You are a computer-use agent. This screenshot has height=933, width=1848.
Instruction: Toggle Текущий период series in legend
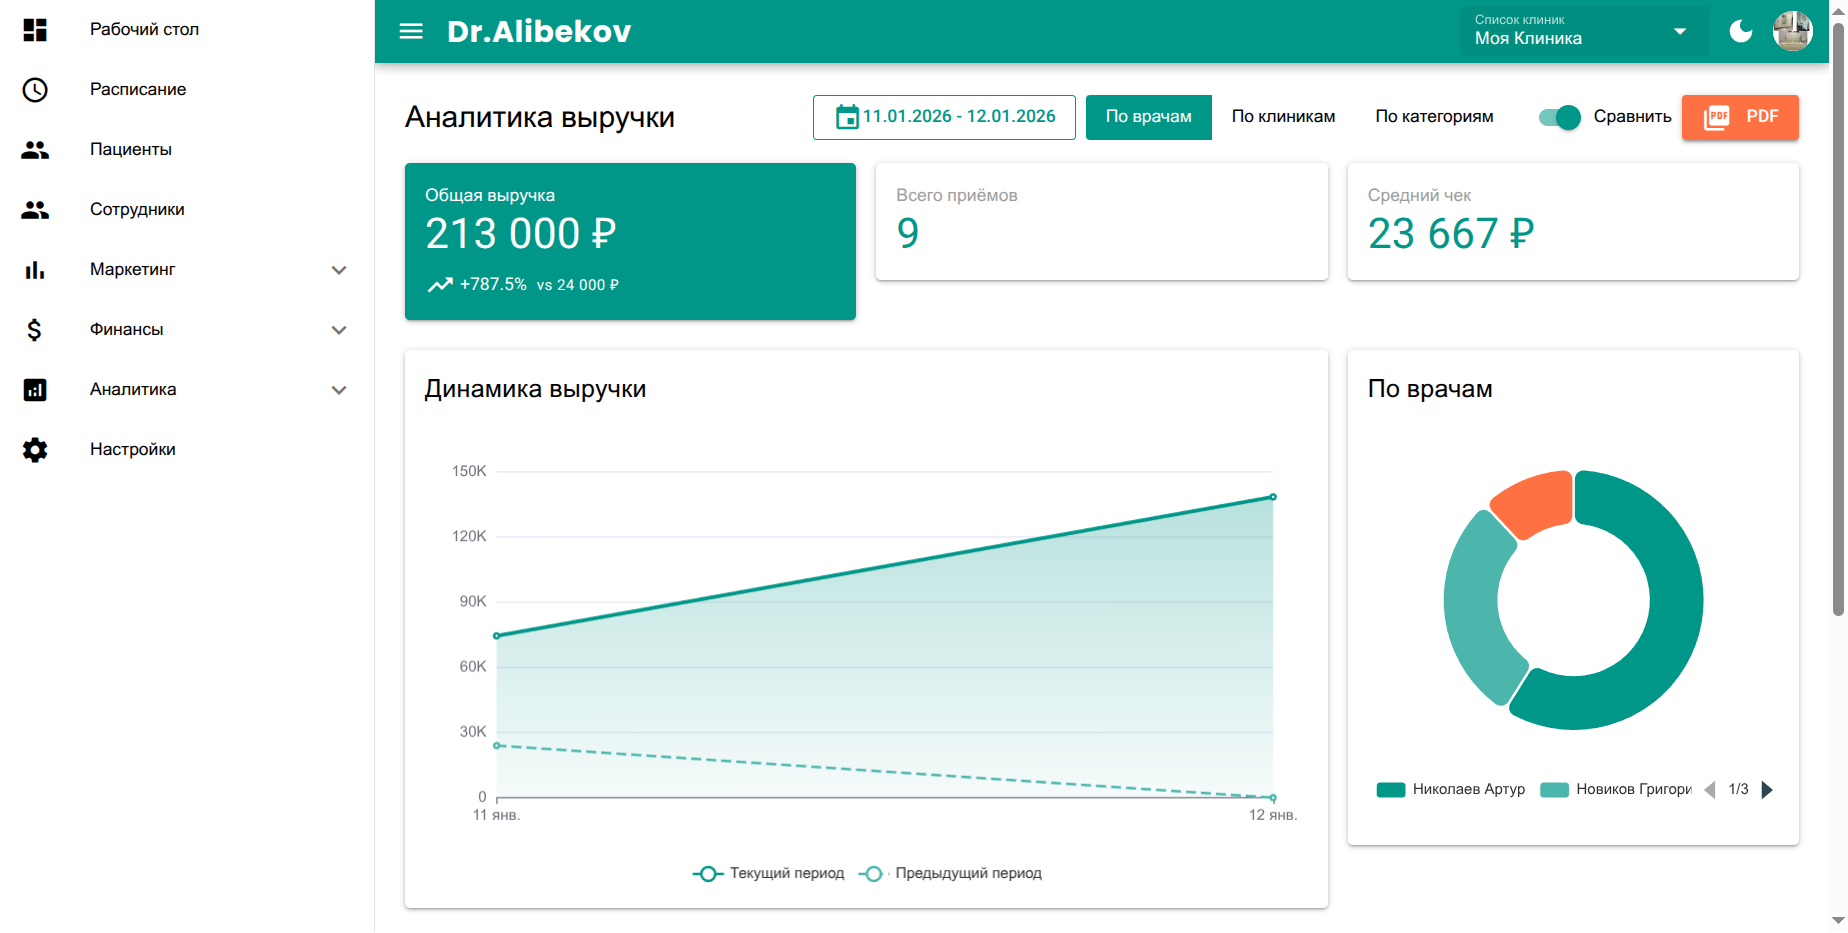(768, 873)
